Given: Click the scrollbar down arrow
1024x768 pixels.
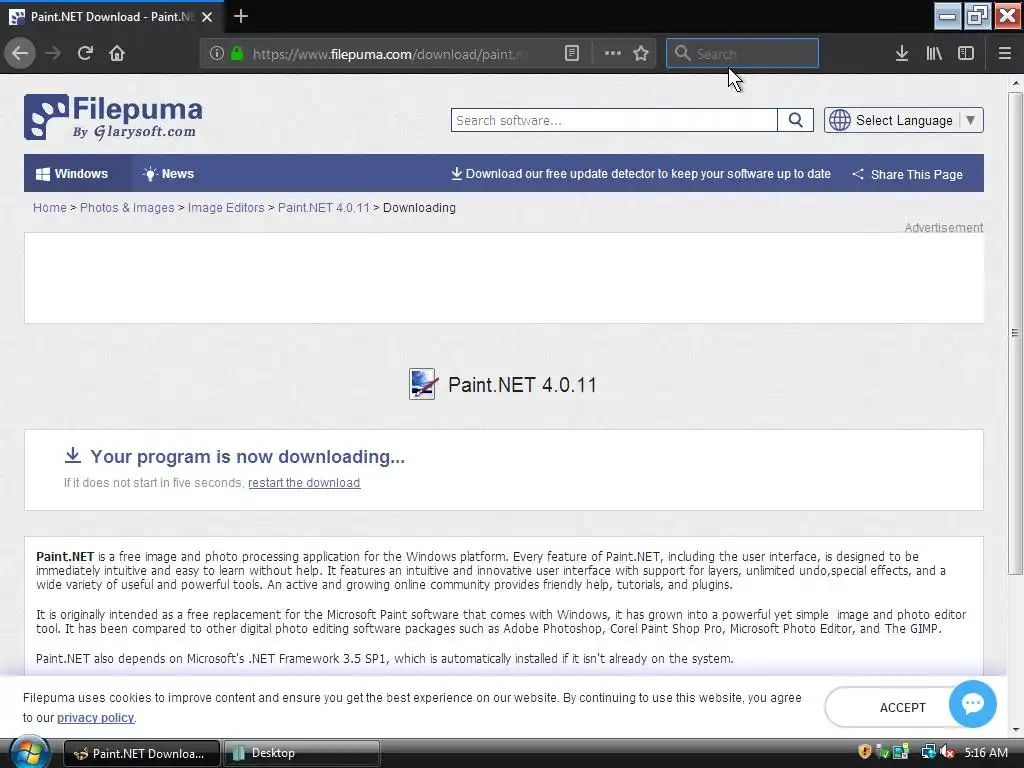Looking at the screenshot, I should (x=1015, y=729).
